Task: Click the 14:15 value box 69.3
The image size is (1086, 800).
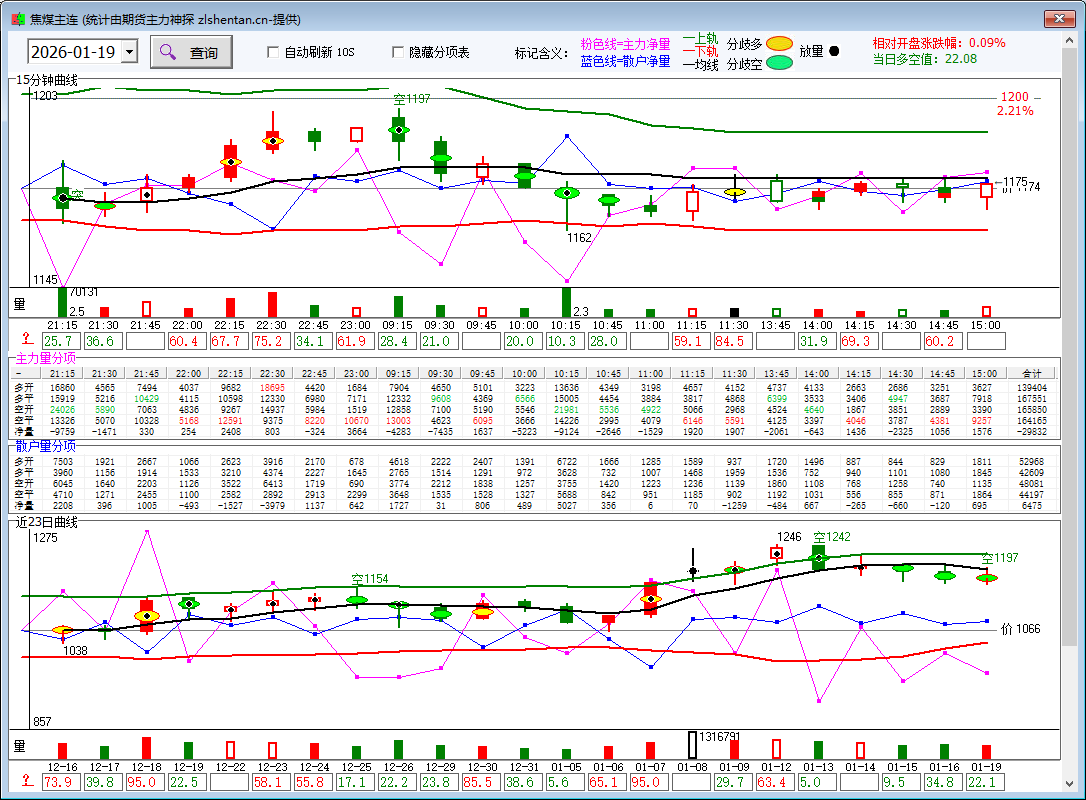Action: (x=860, y=341)
